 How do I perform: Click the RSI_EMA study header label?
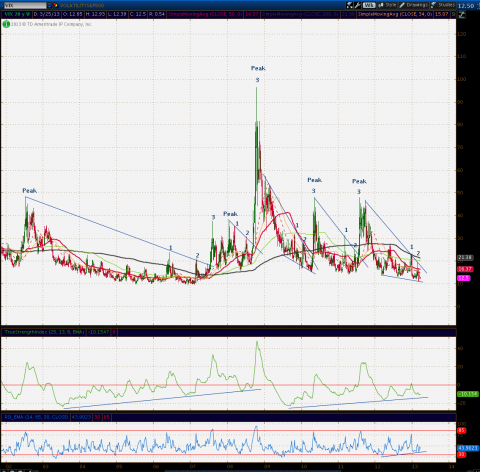[x=36, y=417]
